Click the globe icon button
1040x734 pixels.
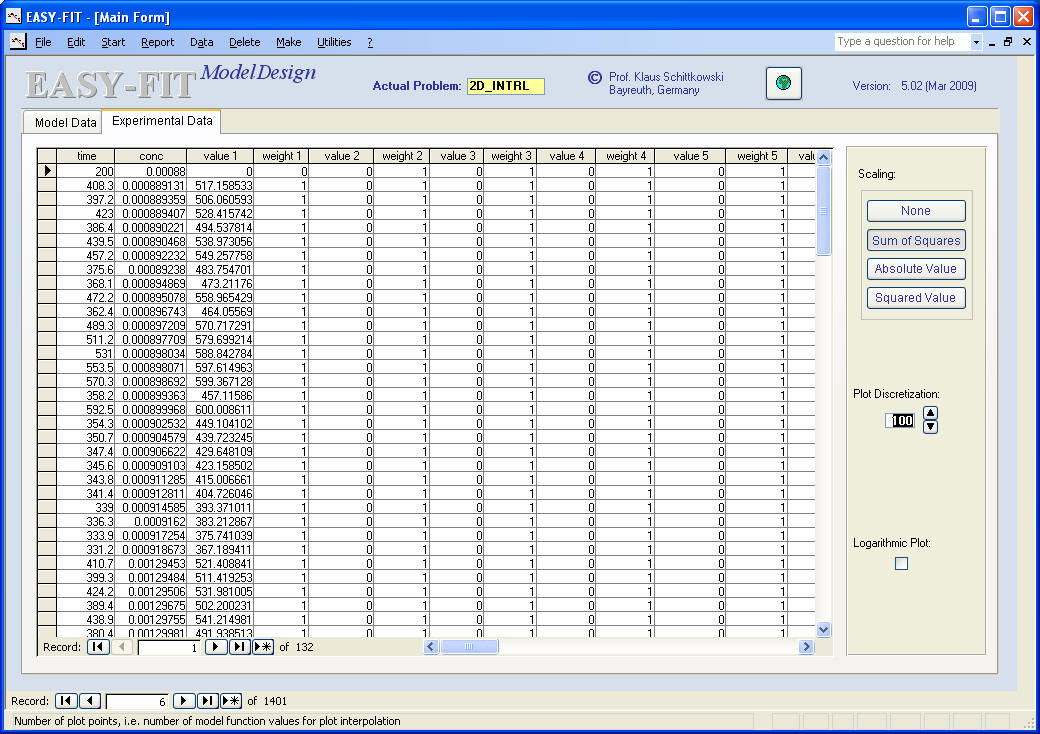pos(784,84)
